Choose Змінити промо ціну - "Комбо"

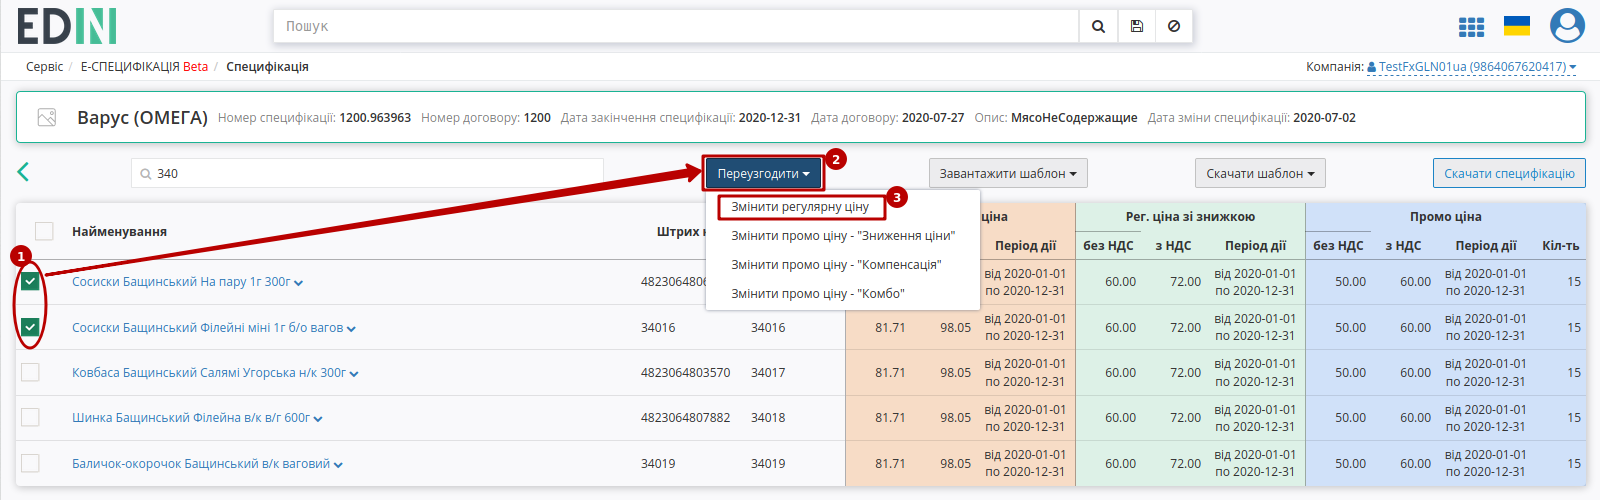[x=818, y=294]
